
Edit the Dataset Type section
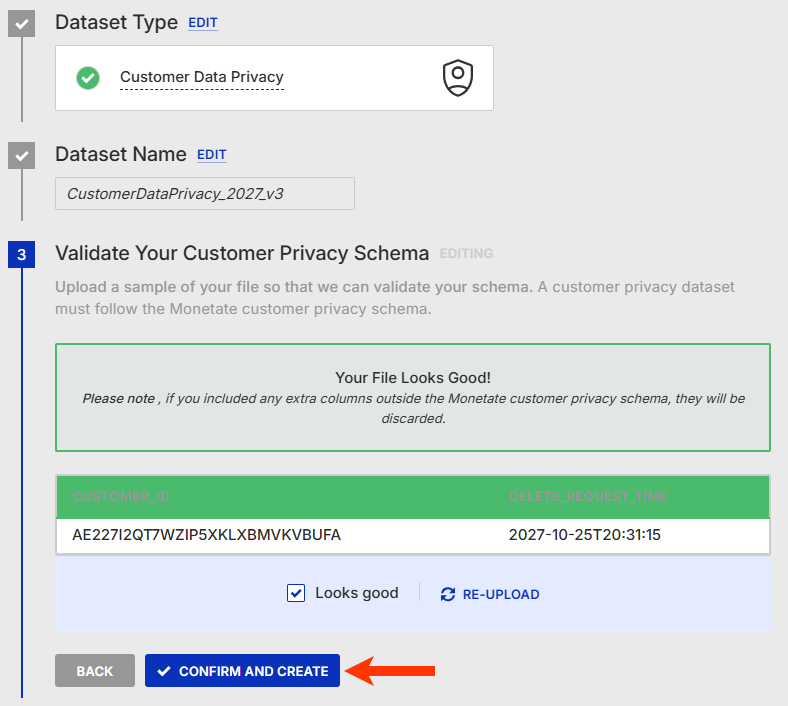coord(203,23)
